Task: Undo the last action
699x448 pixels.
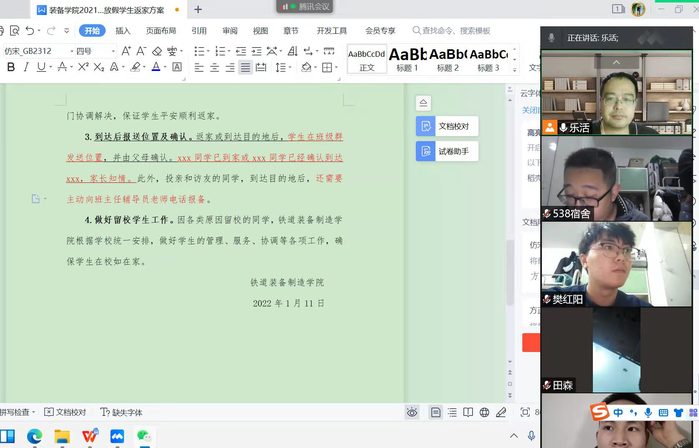Action: tap(29, 30)
